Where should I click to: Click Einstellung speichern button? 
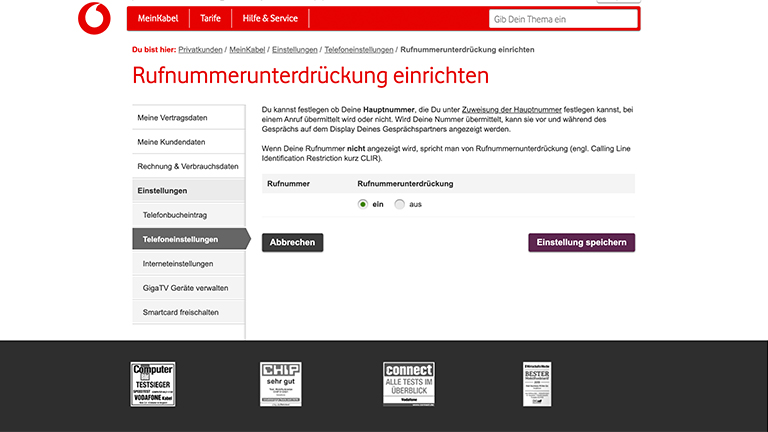tap(581, 242)
